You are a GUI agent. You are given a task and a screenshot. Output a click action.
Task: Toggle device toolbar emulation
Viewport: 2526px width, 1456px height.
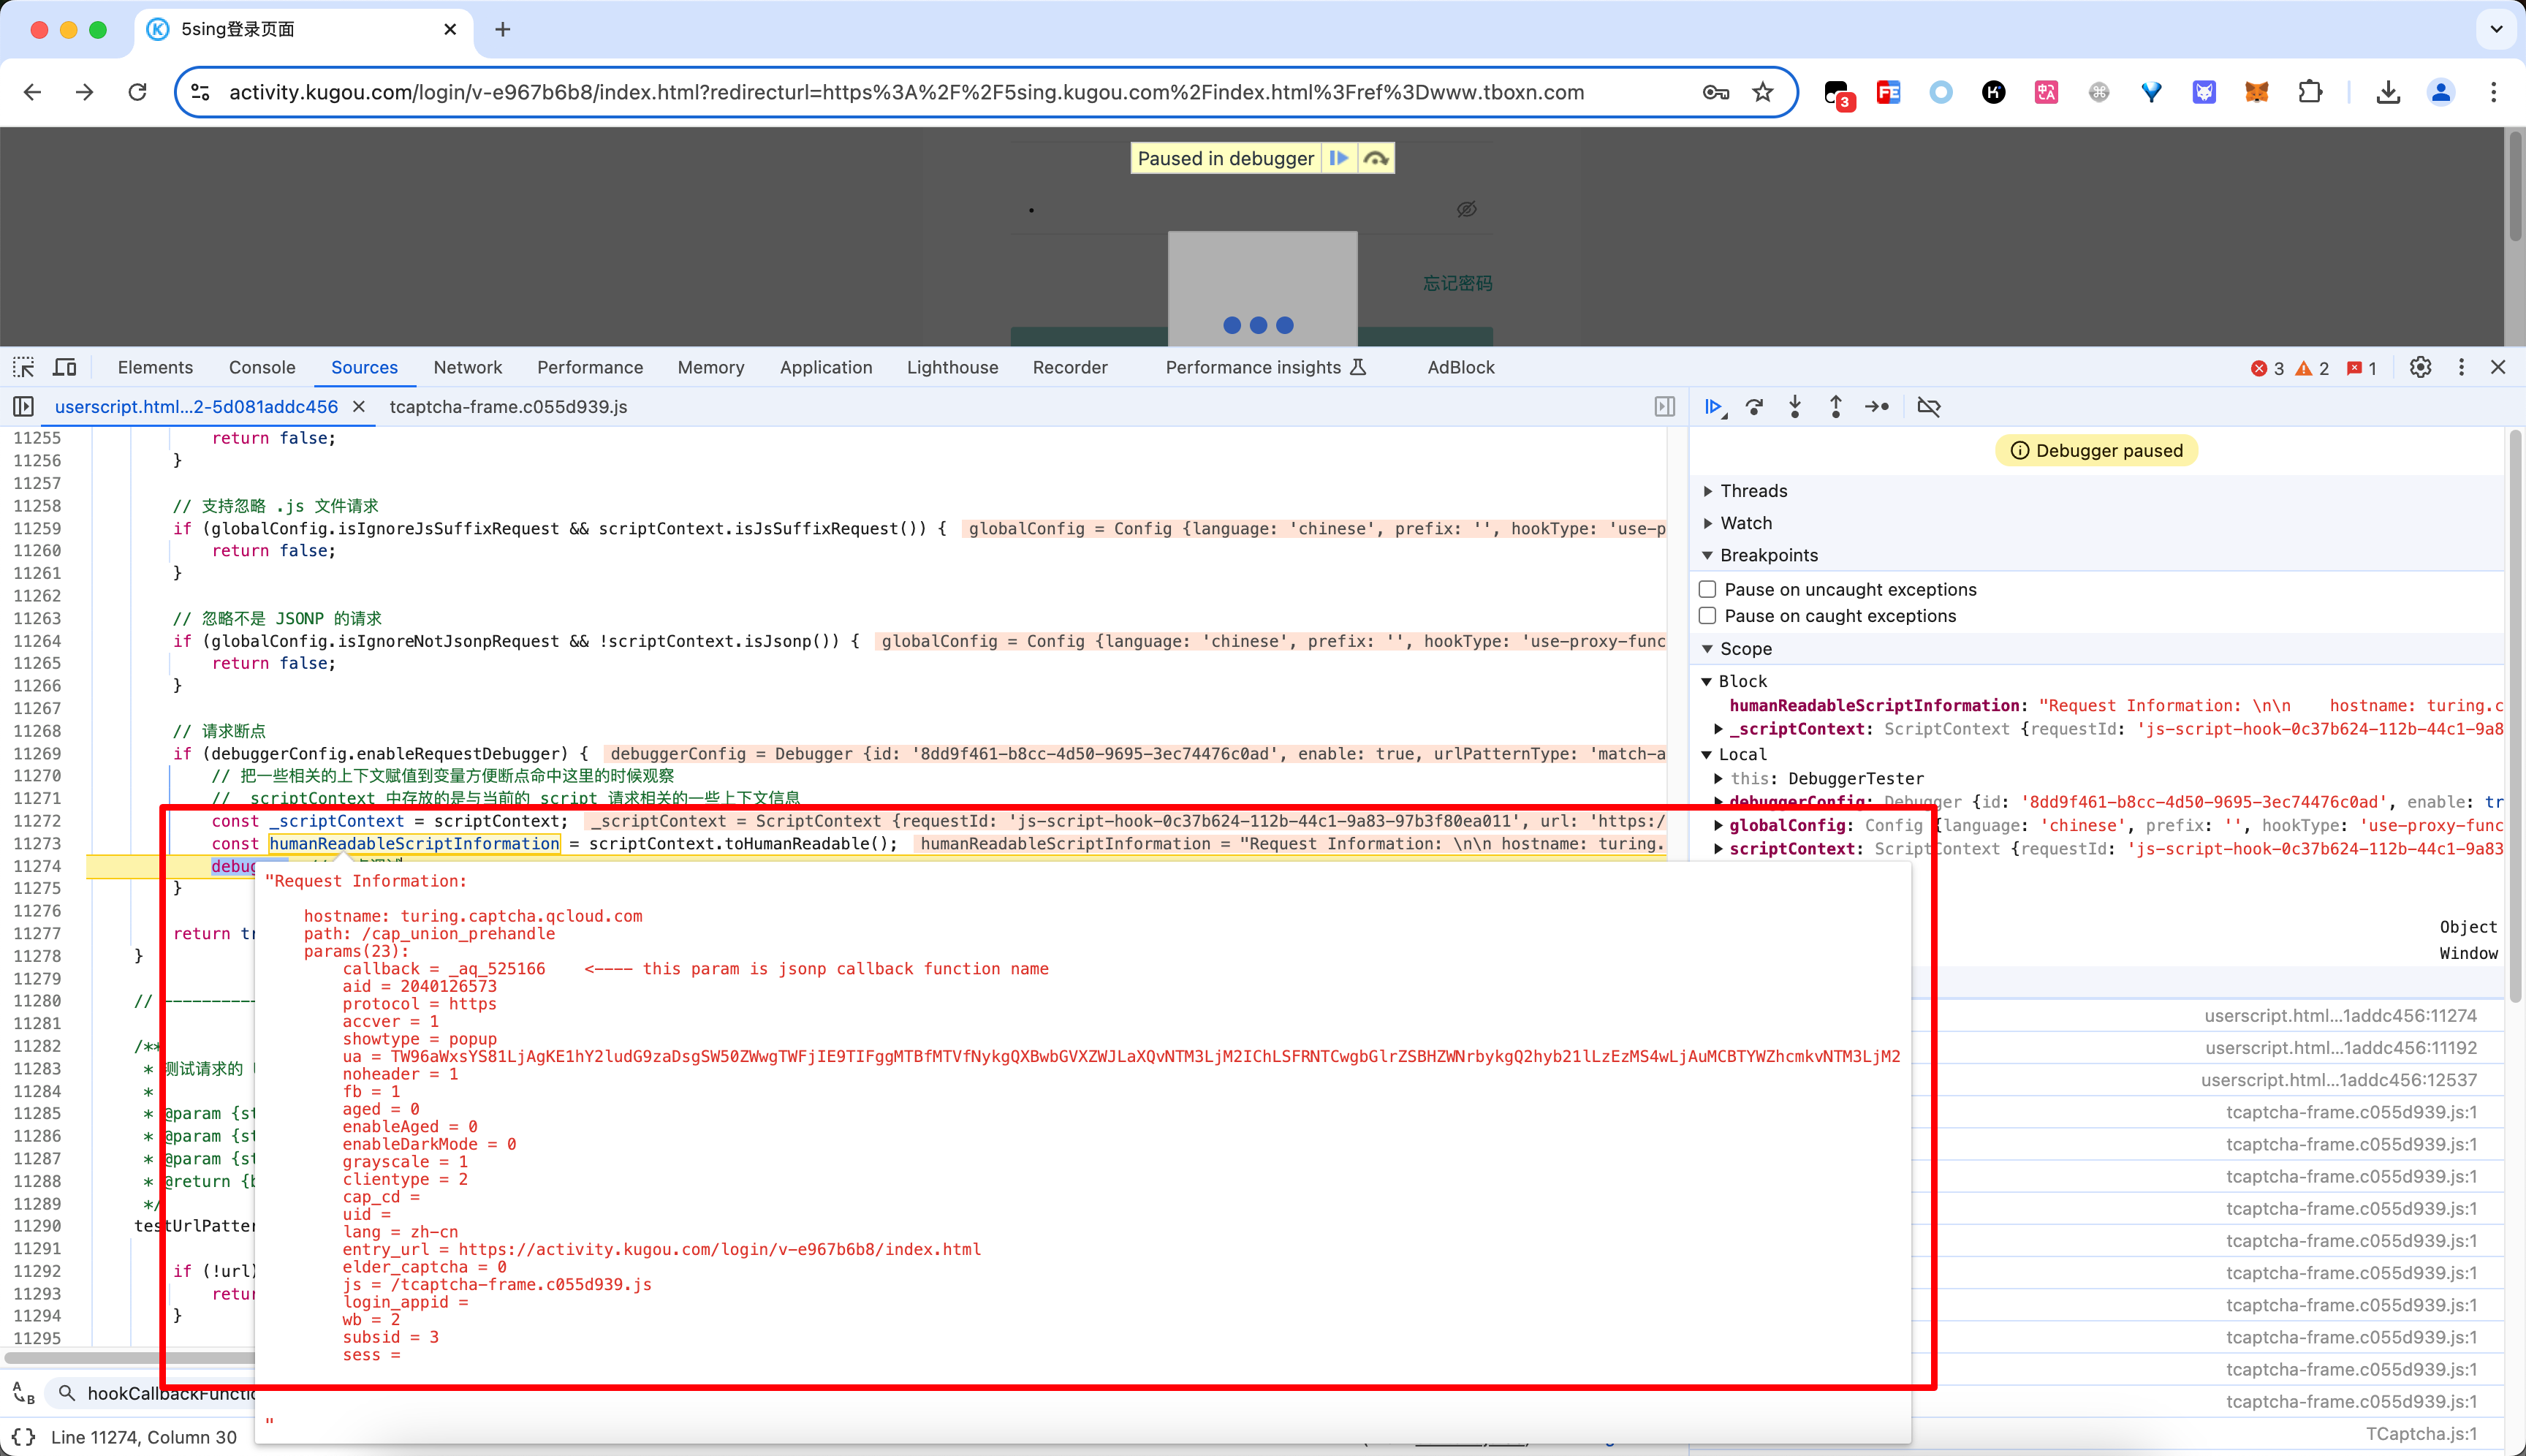(65, 368)
